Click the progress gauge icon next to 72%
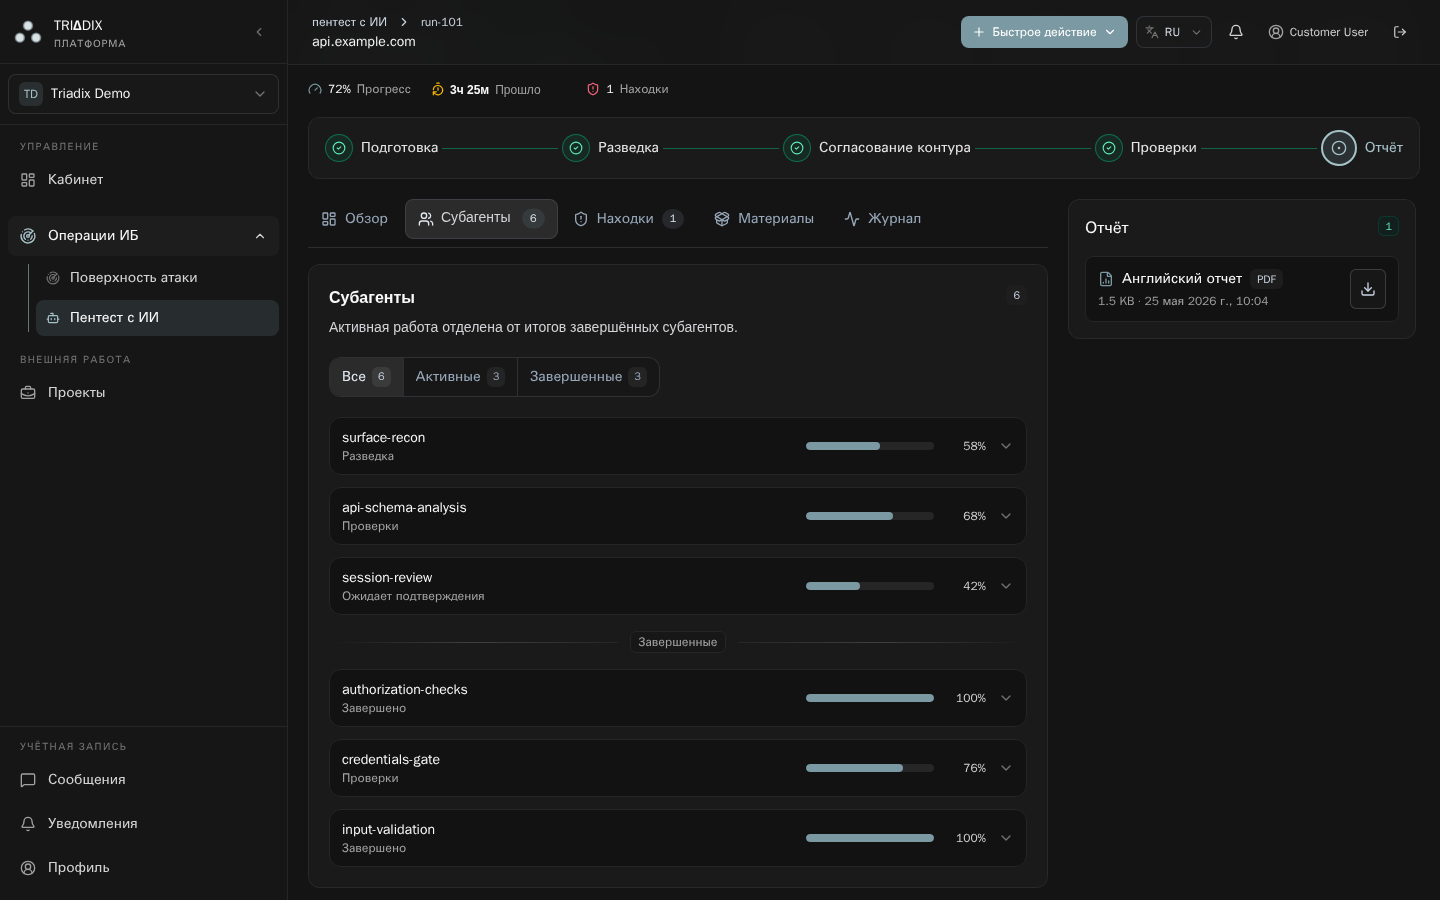This screenshot has height=900, width=1440. click(x=315, y=89)
